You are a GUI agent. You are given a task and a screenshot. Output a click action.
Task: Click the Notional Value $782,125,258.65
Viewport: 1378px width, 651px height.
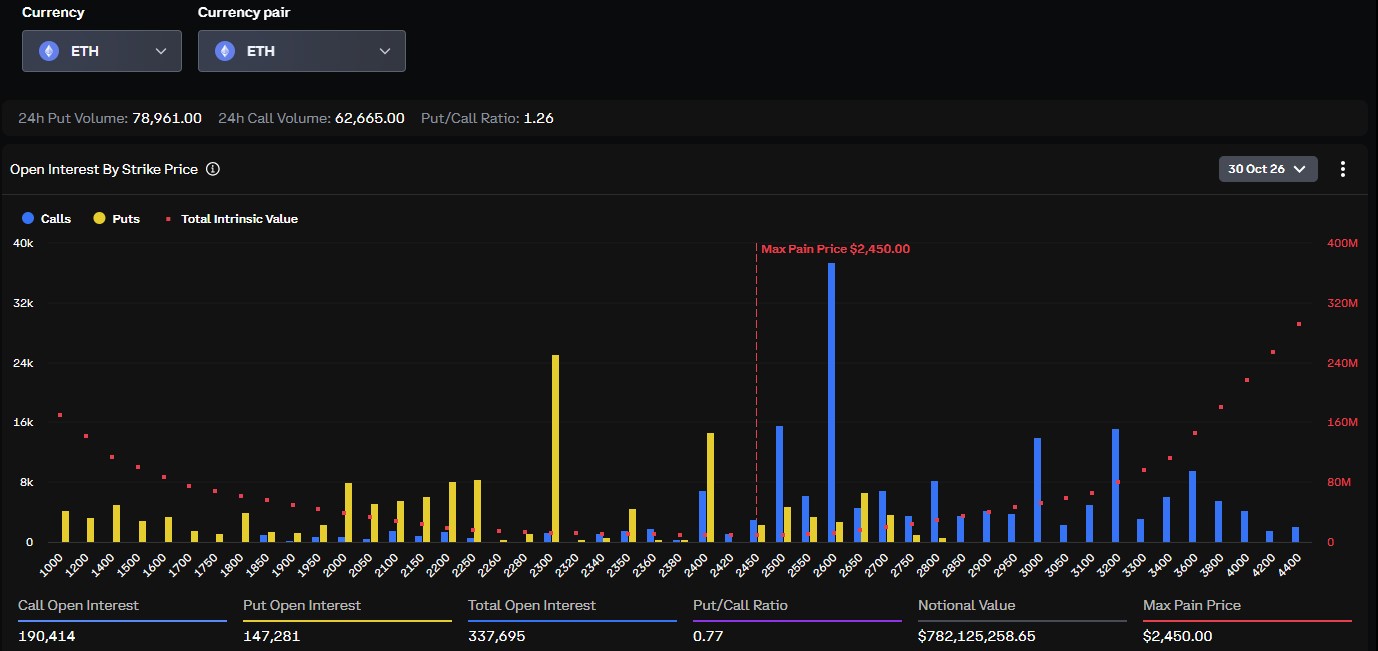[x=977, y=636]
